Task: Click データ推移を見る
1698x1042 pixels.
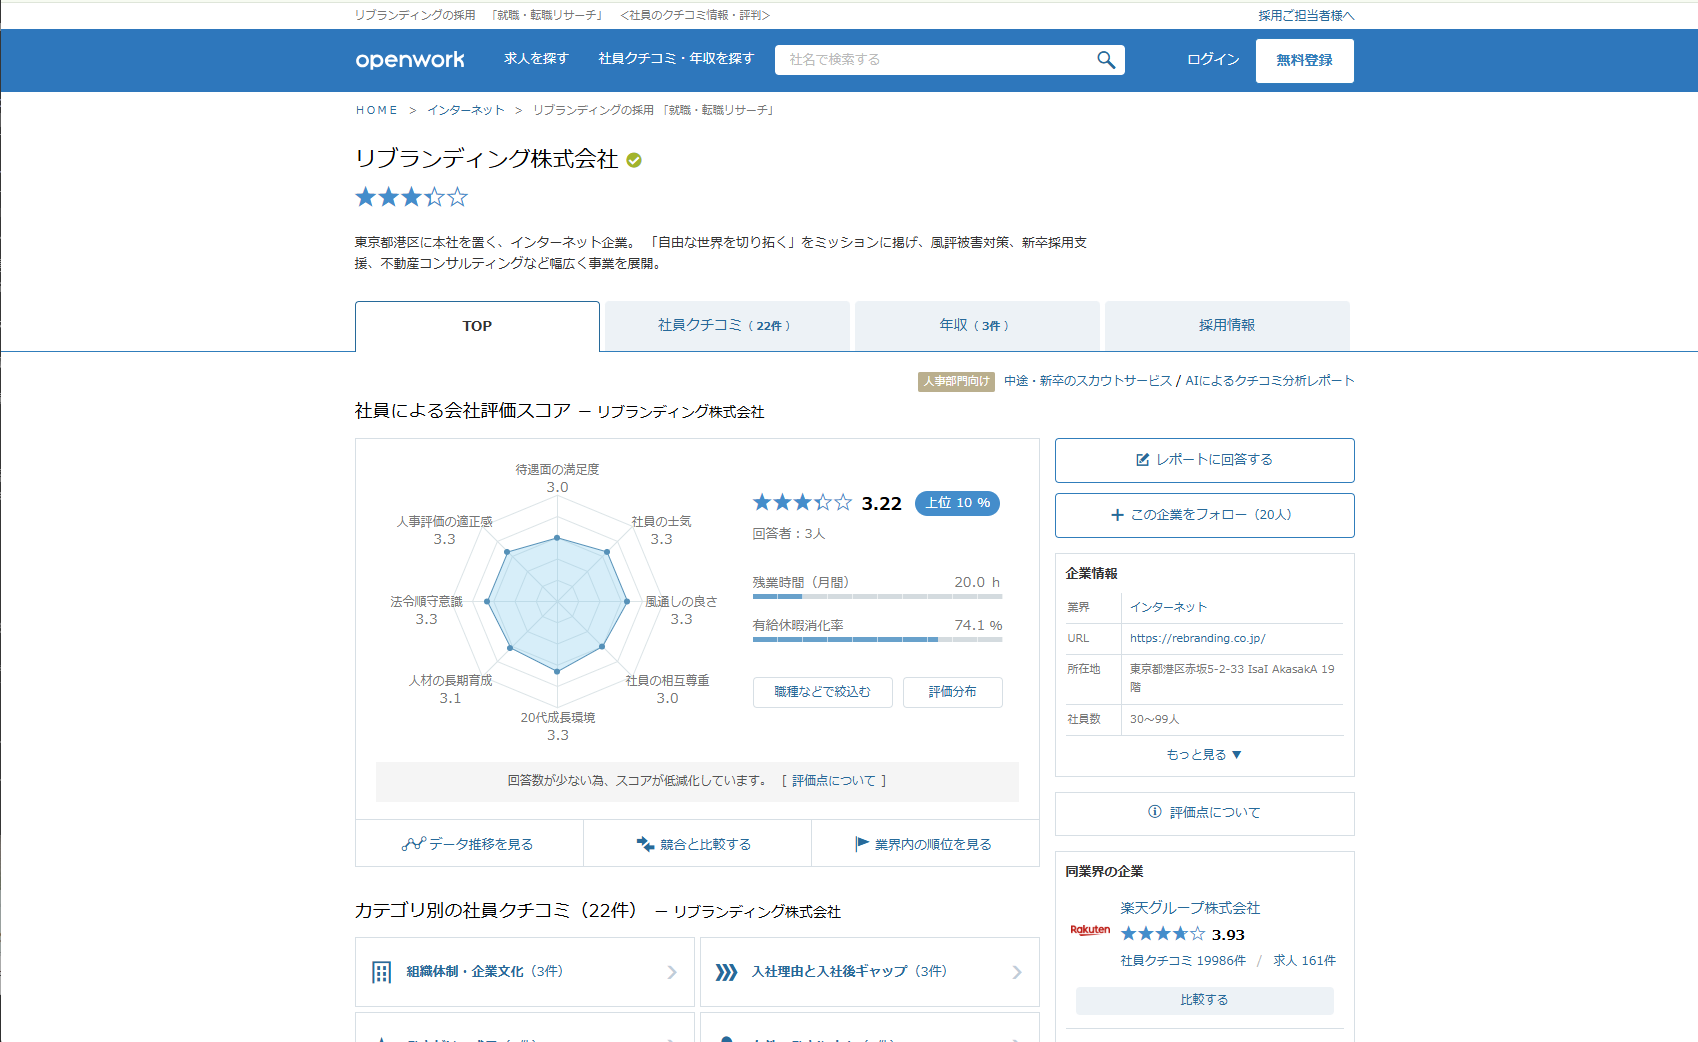Action: 469,844
